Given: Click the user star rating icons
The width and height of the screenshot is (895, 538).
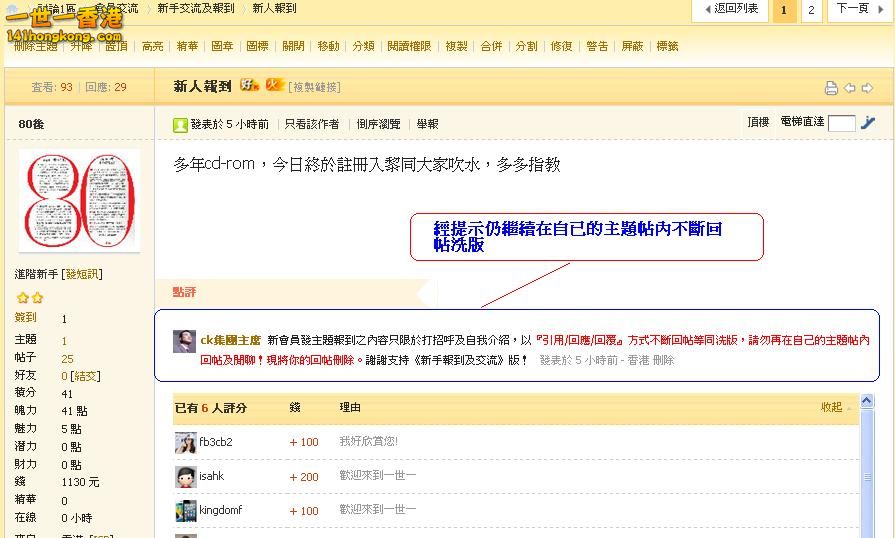Looking at the screenshot, I should tap(30, 298).
